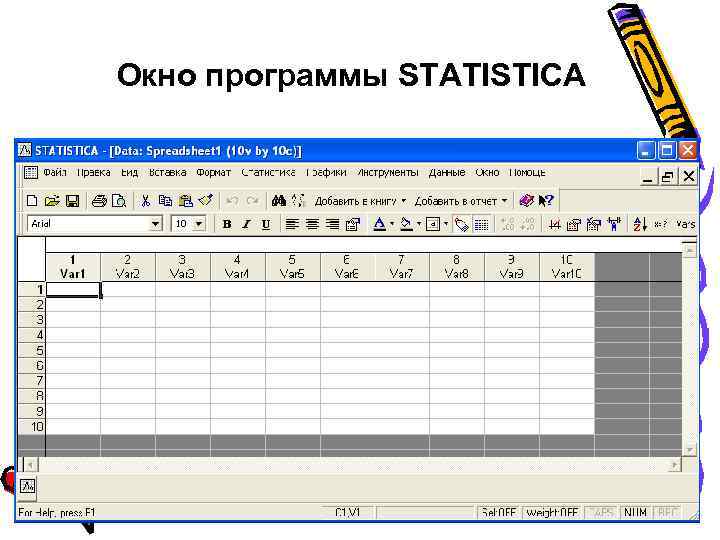Image resolution: width=720 pixels, height=540 pixels.
Task: Open the Статистика menu
Action: point(268,173)
